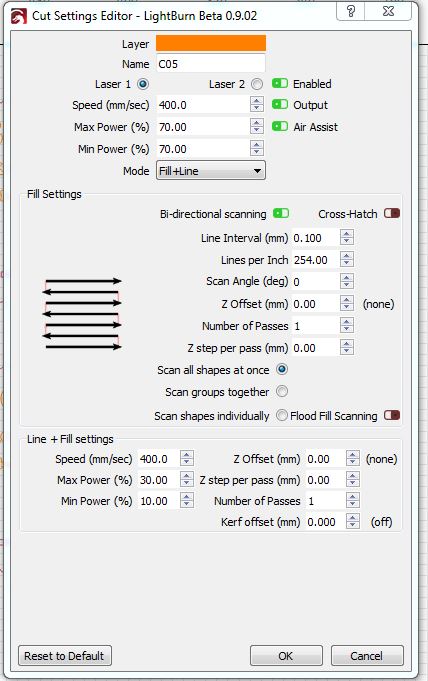Select the Laser 2 radio button
The image size is (428, 681).
pos(257,84)
